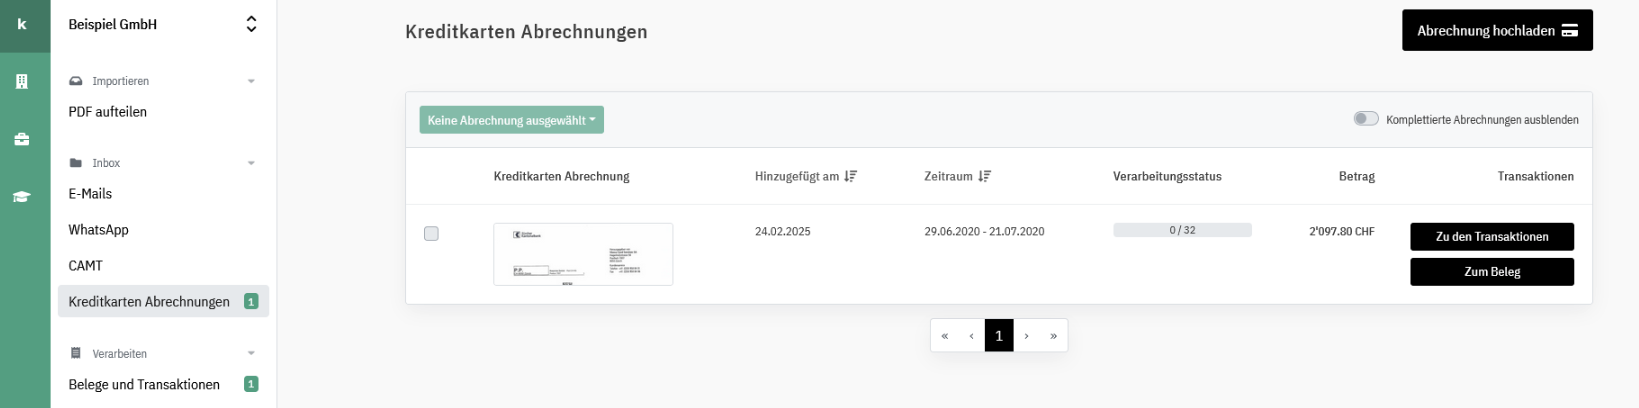
Task: Open the WhatsApp inbox
Action: (x=98, y=230)
